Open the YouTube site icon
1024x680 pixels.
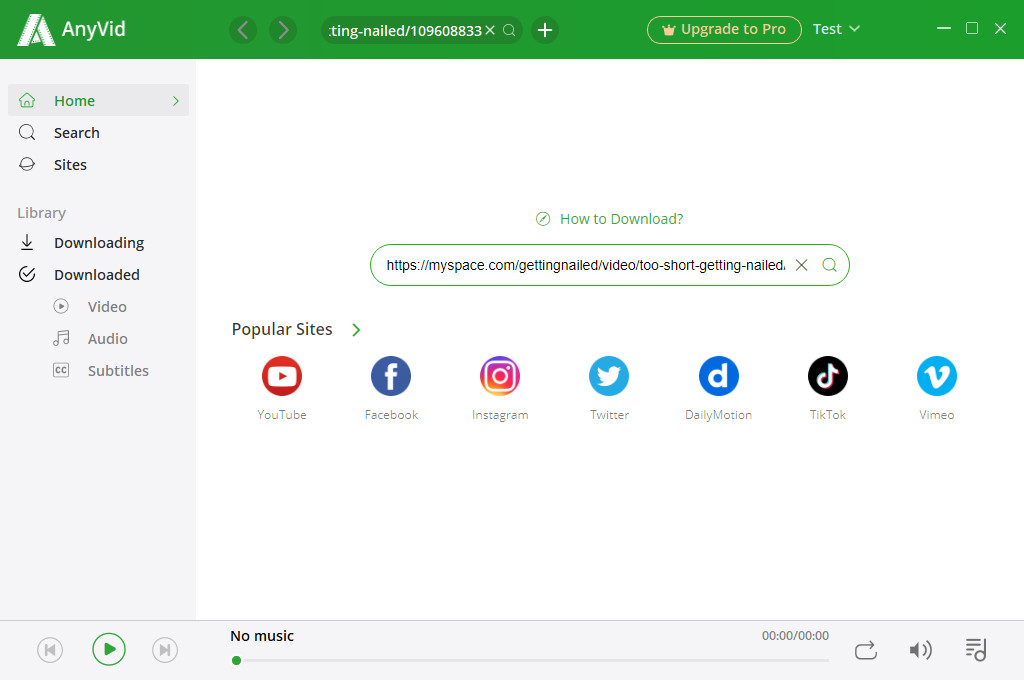click(x=281, y=376)
